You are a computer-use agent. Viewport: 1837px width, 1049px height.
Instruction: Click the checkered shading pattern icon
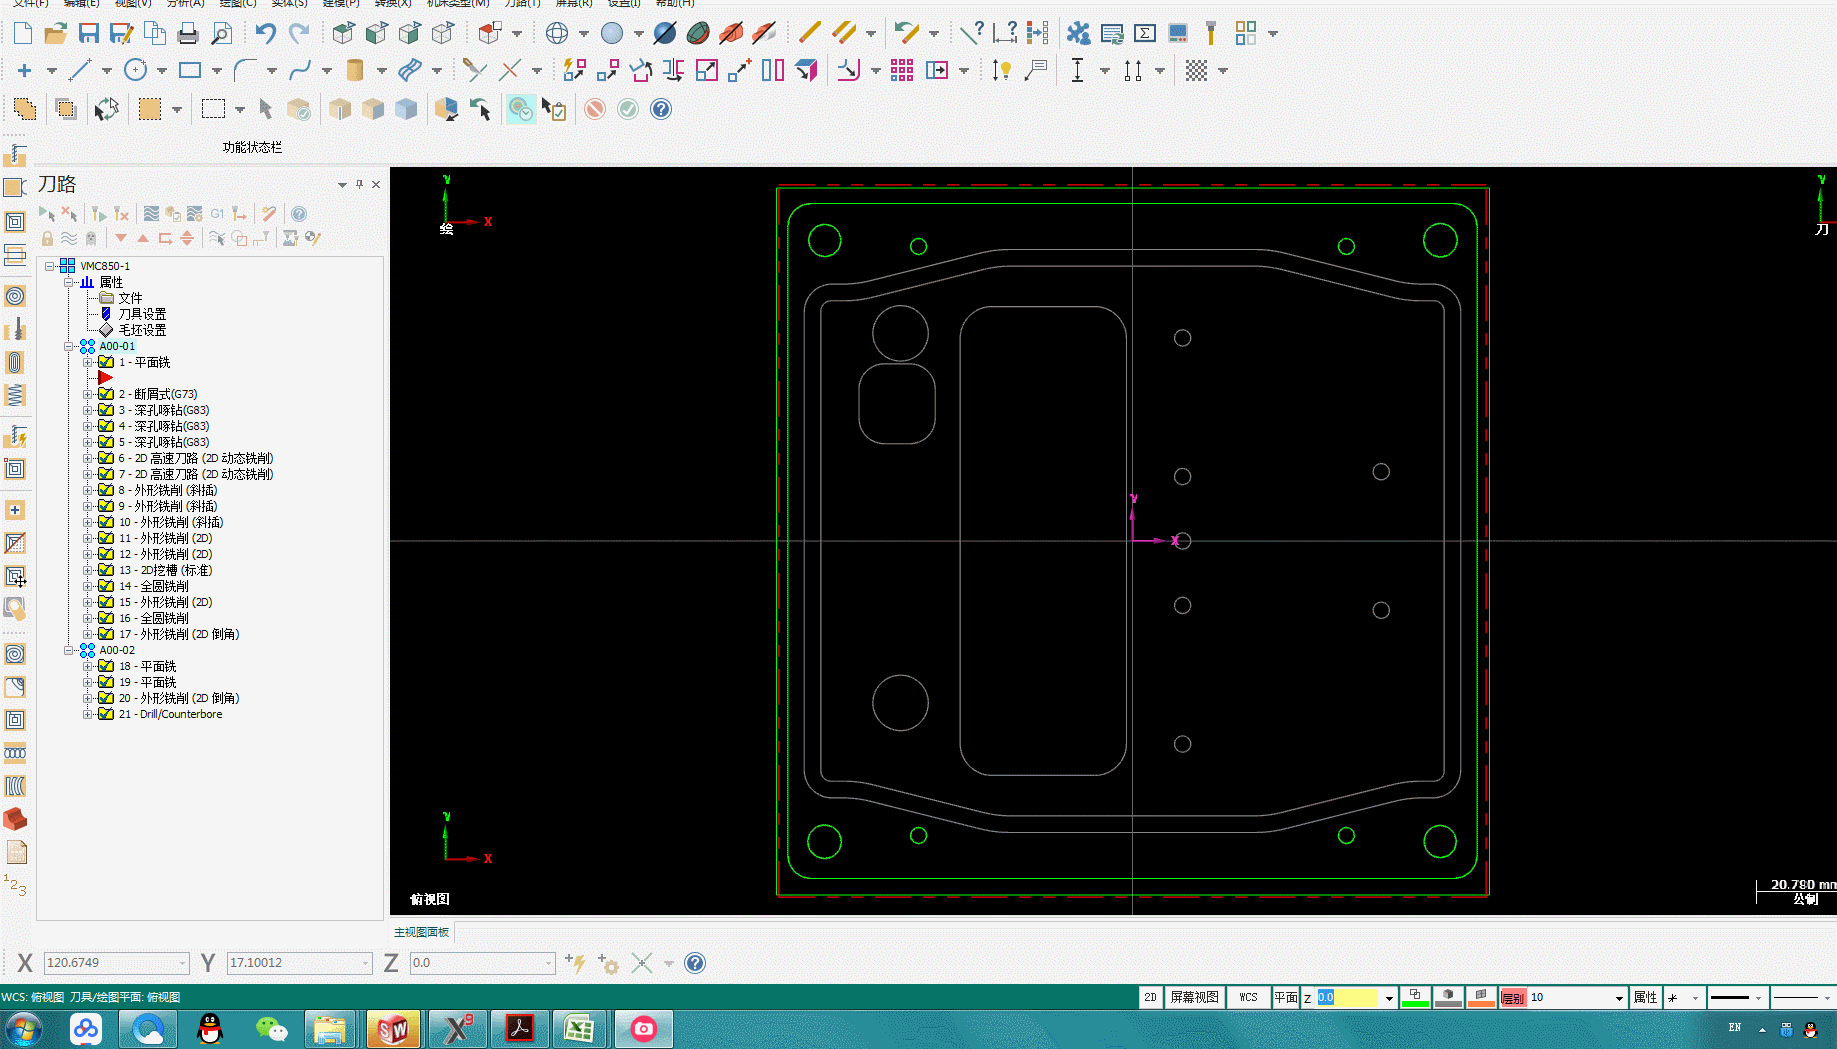point(1196,70)
